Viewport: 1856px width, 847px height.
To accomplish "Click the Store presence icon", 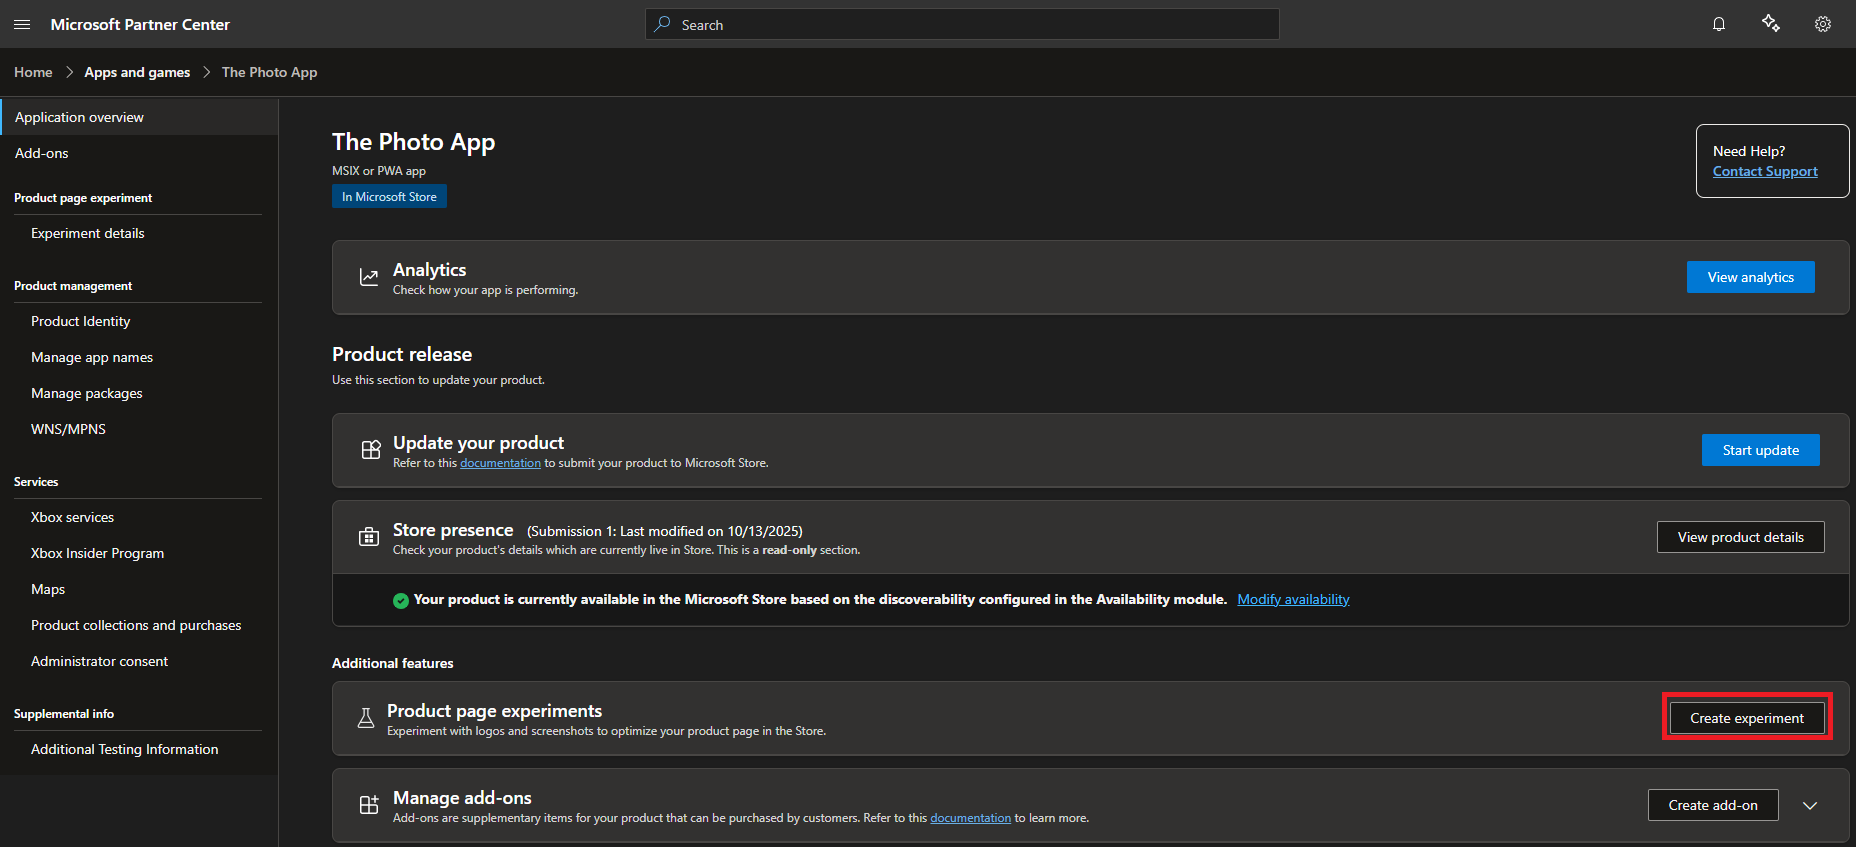I will coord(369,537).
